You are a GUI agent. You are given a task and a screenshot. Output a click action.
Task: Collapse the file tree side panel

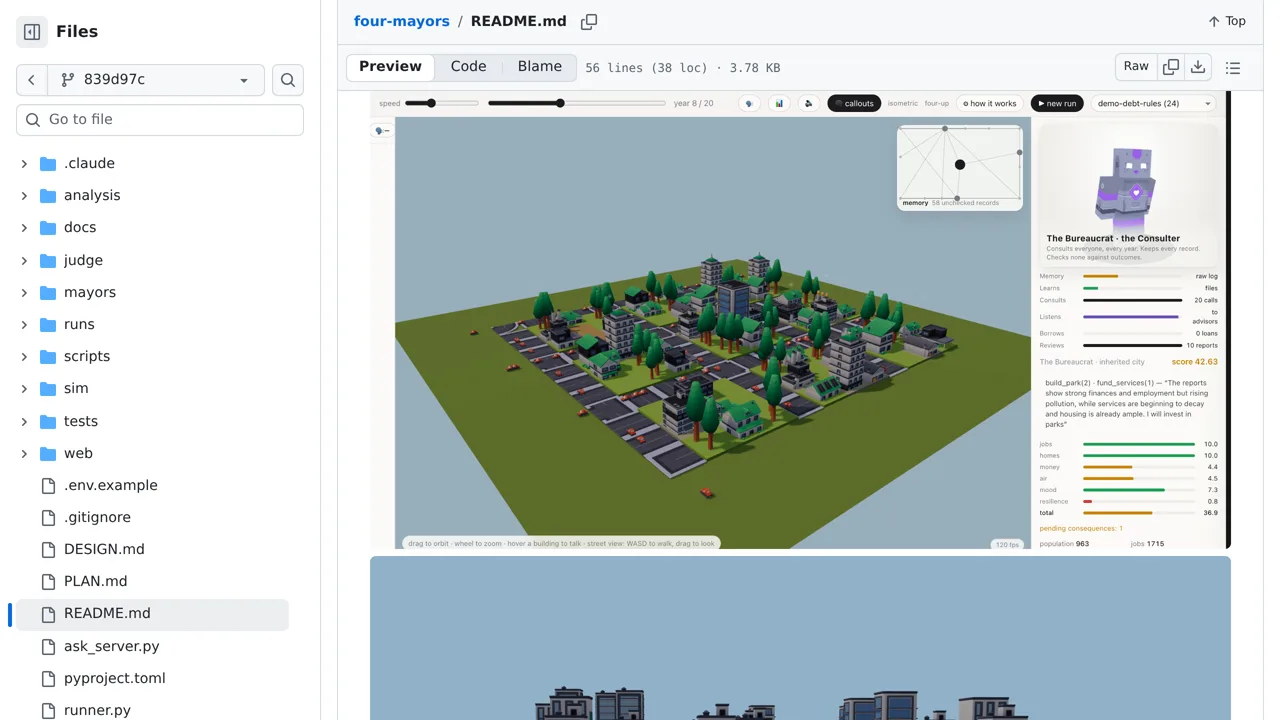pyautogui.click(x=32, y=32)
